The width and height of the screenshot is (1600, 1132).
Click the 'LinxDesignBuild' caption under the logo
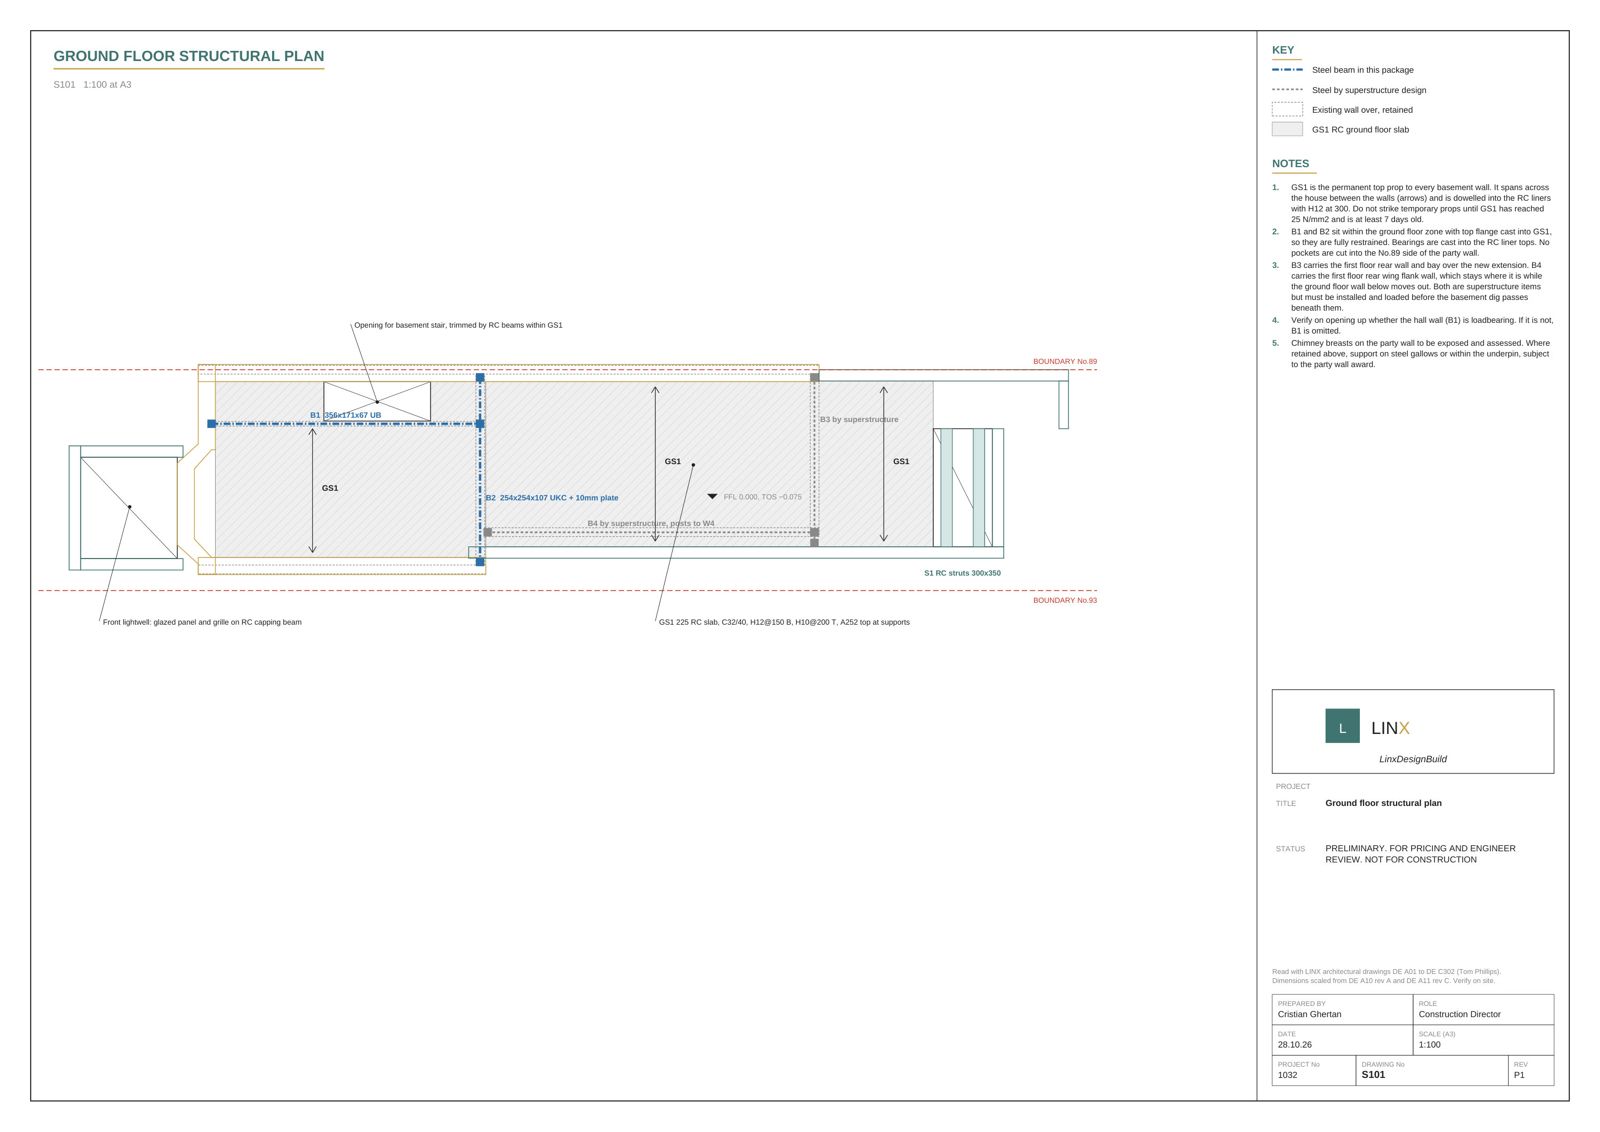click(x=1413, y=759)
